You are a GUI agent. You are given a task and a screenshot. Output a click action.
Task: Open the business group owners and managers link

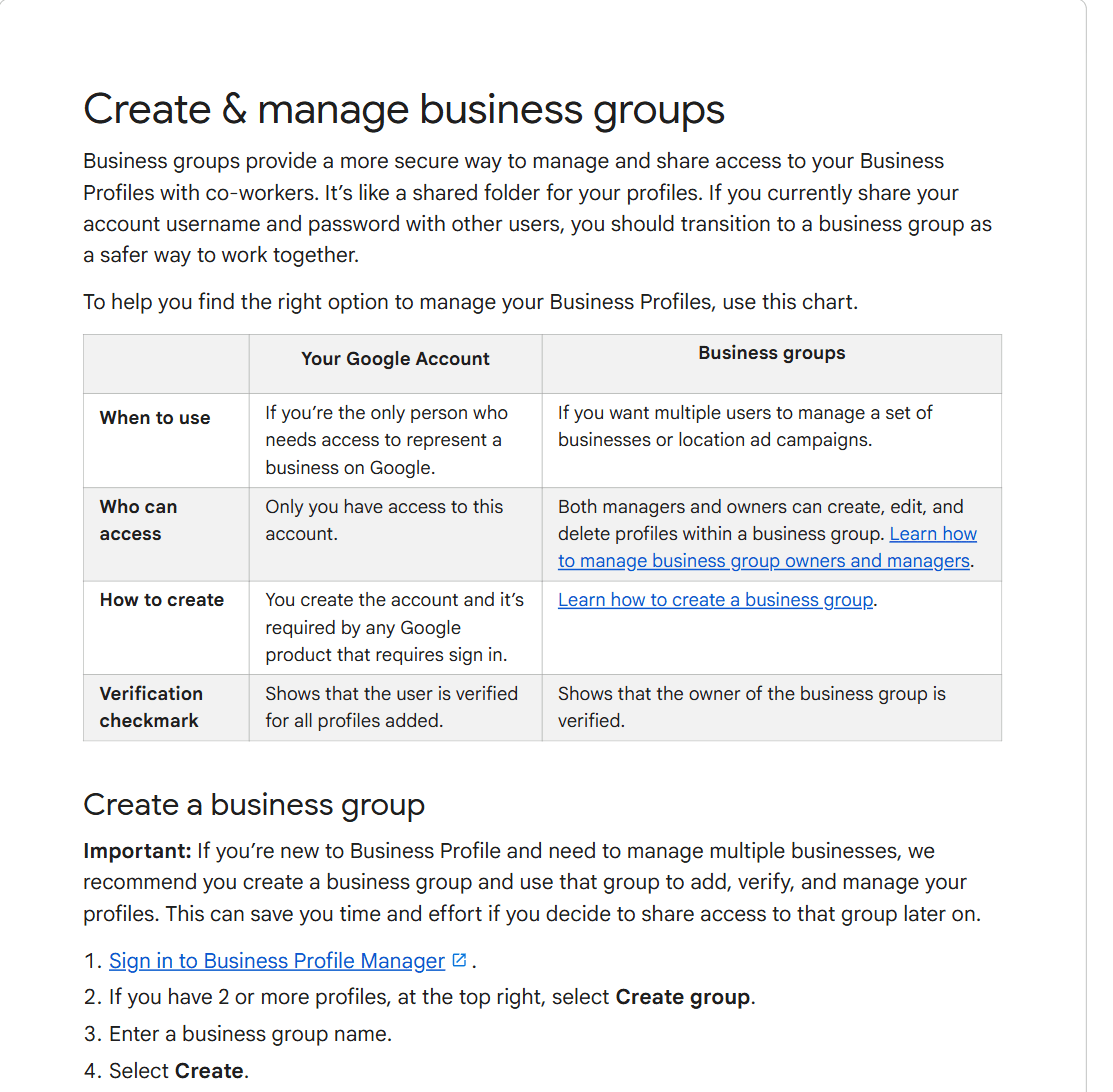tap(763, 561)
